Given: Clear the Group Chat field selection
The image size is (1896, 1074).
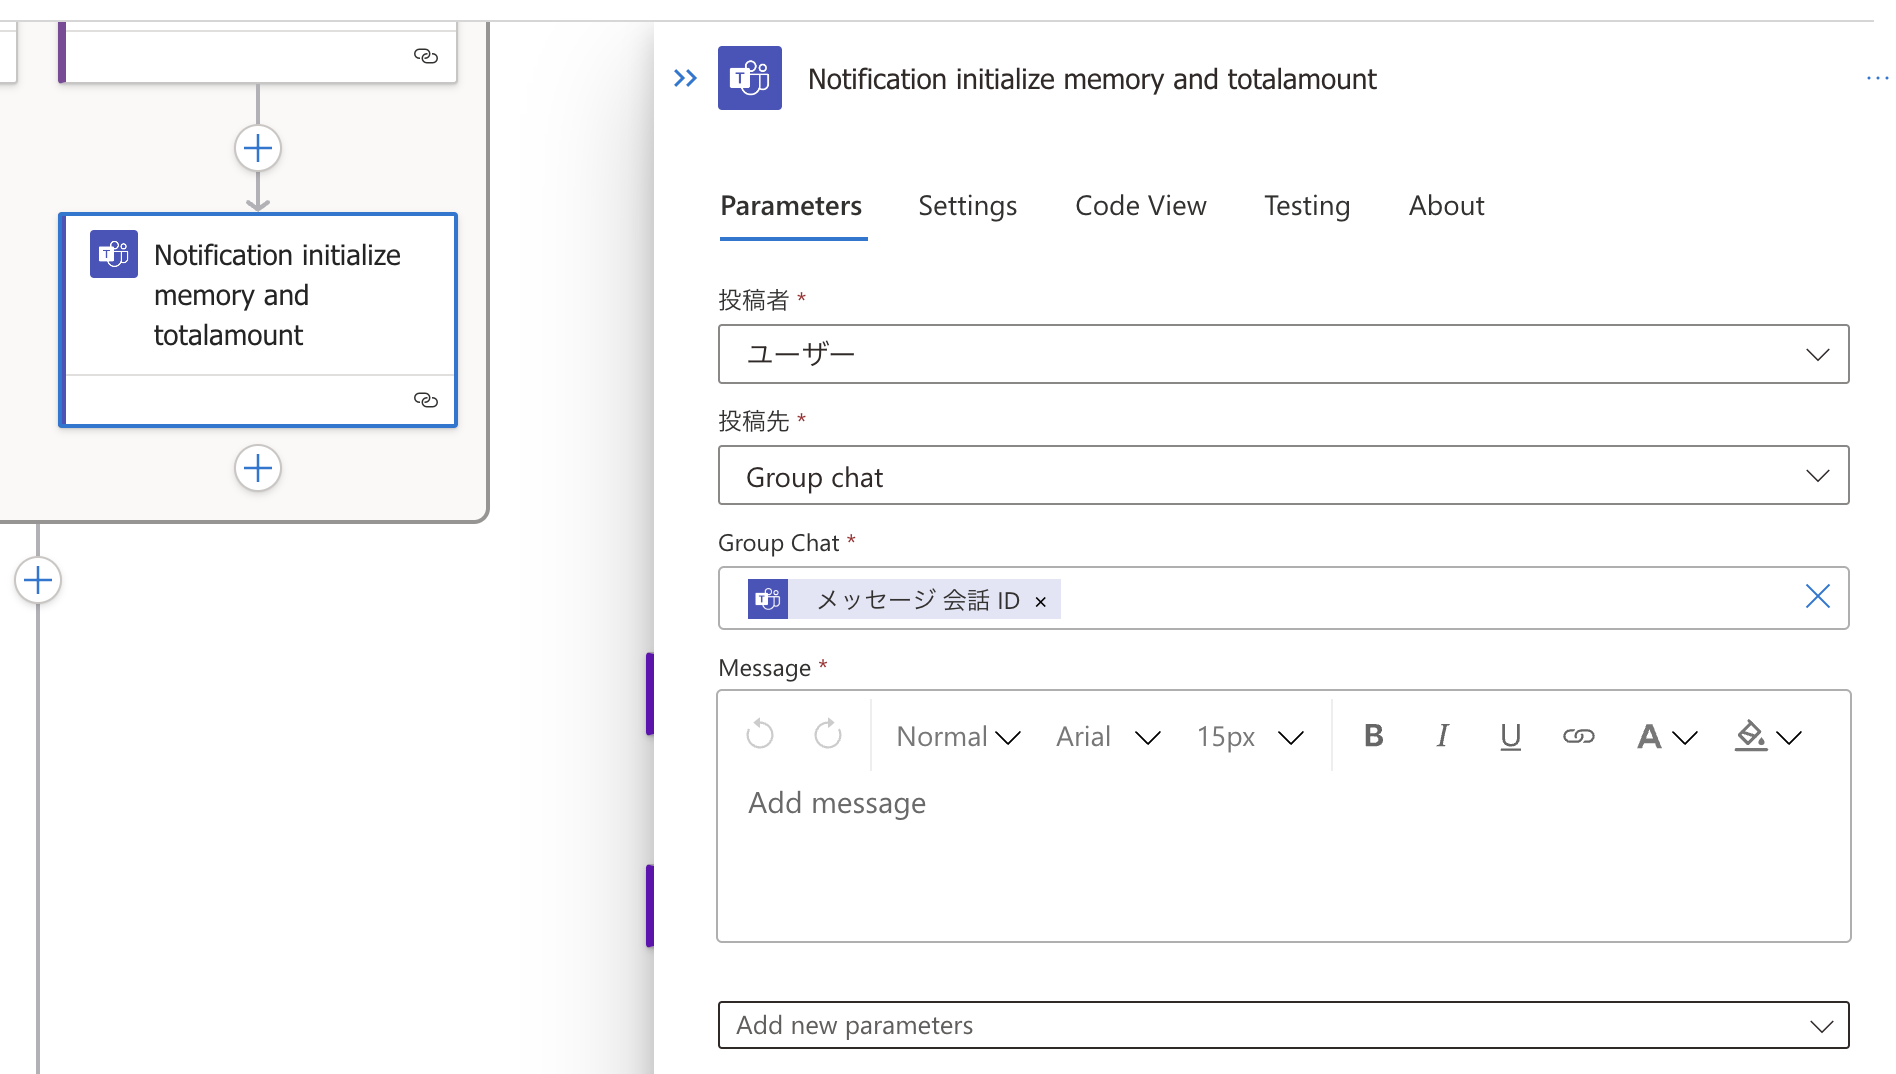Looking at the screenshot, I should pyautogui.click(x=1817, y=596).
